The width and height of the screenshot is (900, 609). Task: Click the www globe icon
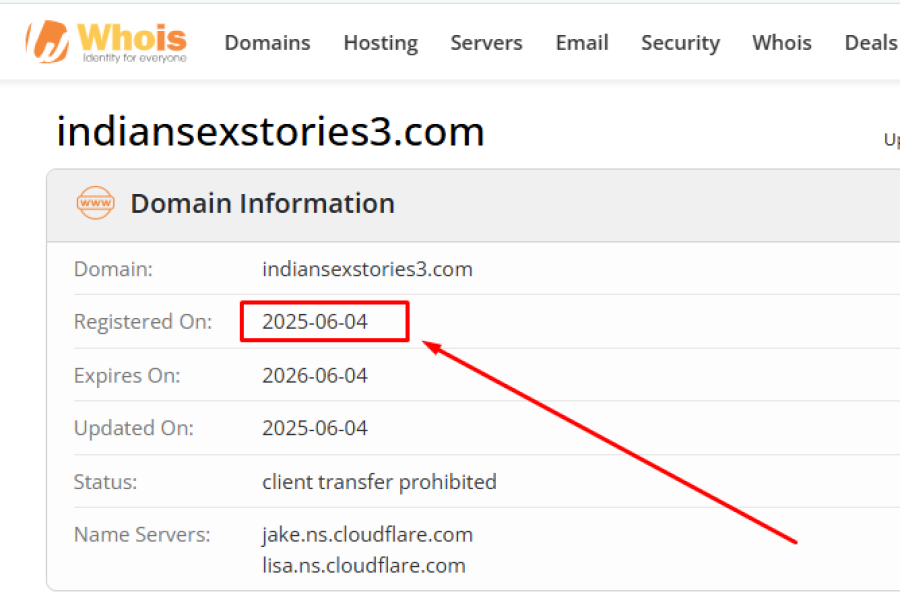[x=96, y=203]
